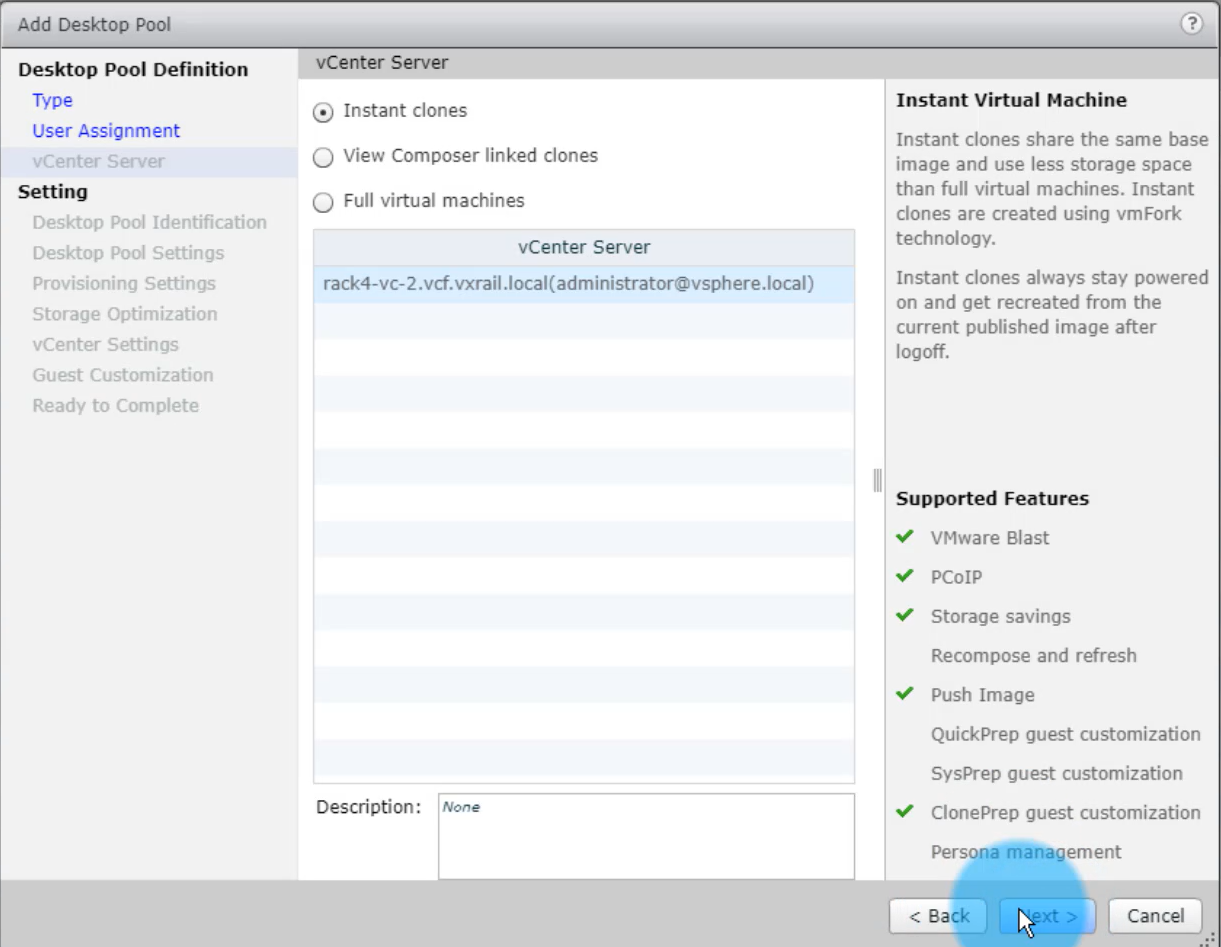Click the panel splitter handle

[x=878, y=480]
